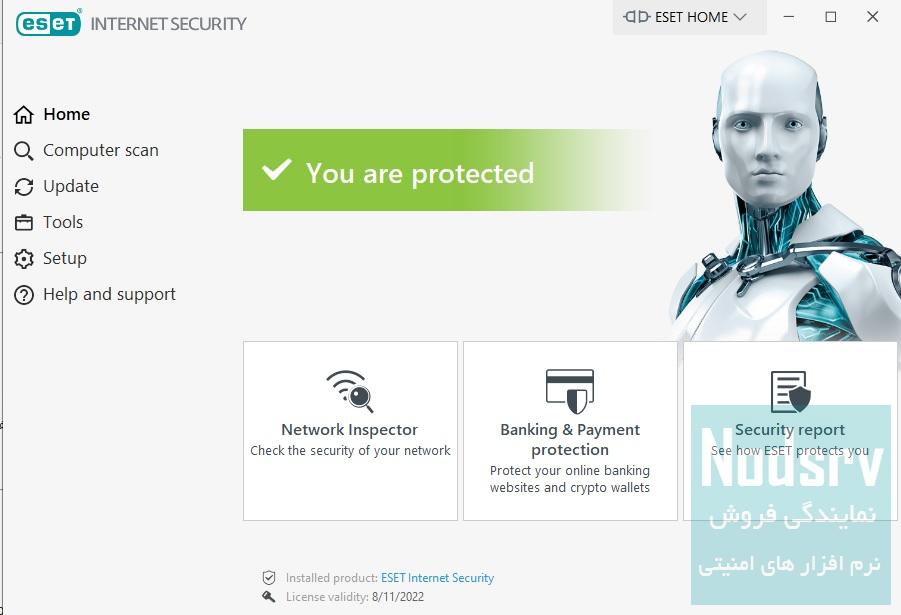The height and width of the screenshot is (615, 901).
Task: Click the Setup gear icon
Action: tap(24, 259)
